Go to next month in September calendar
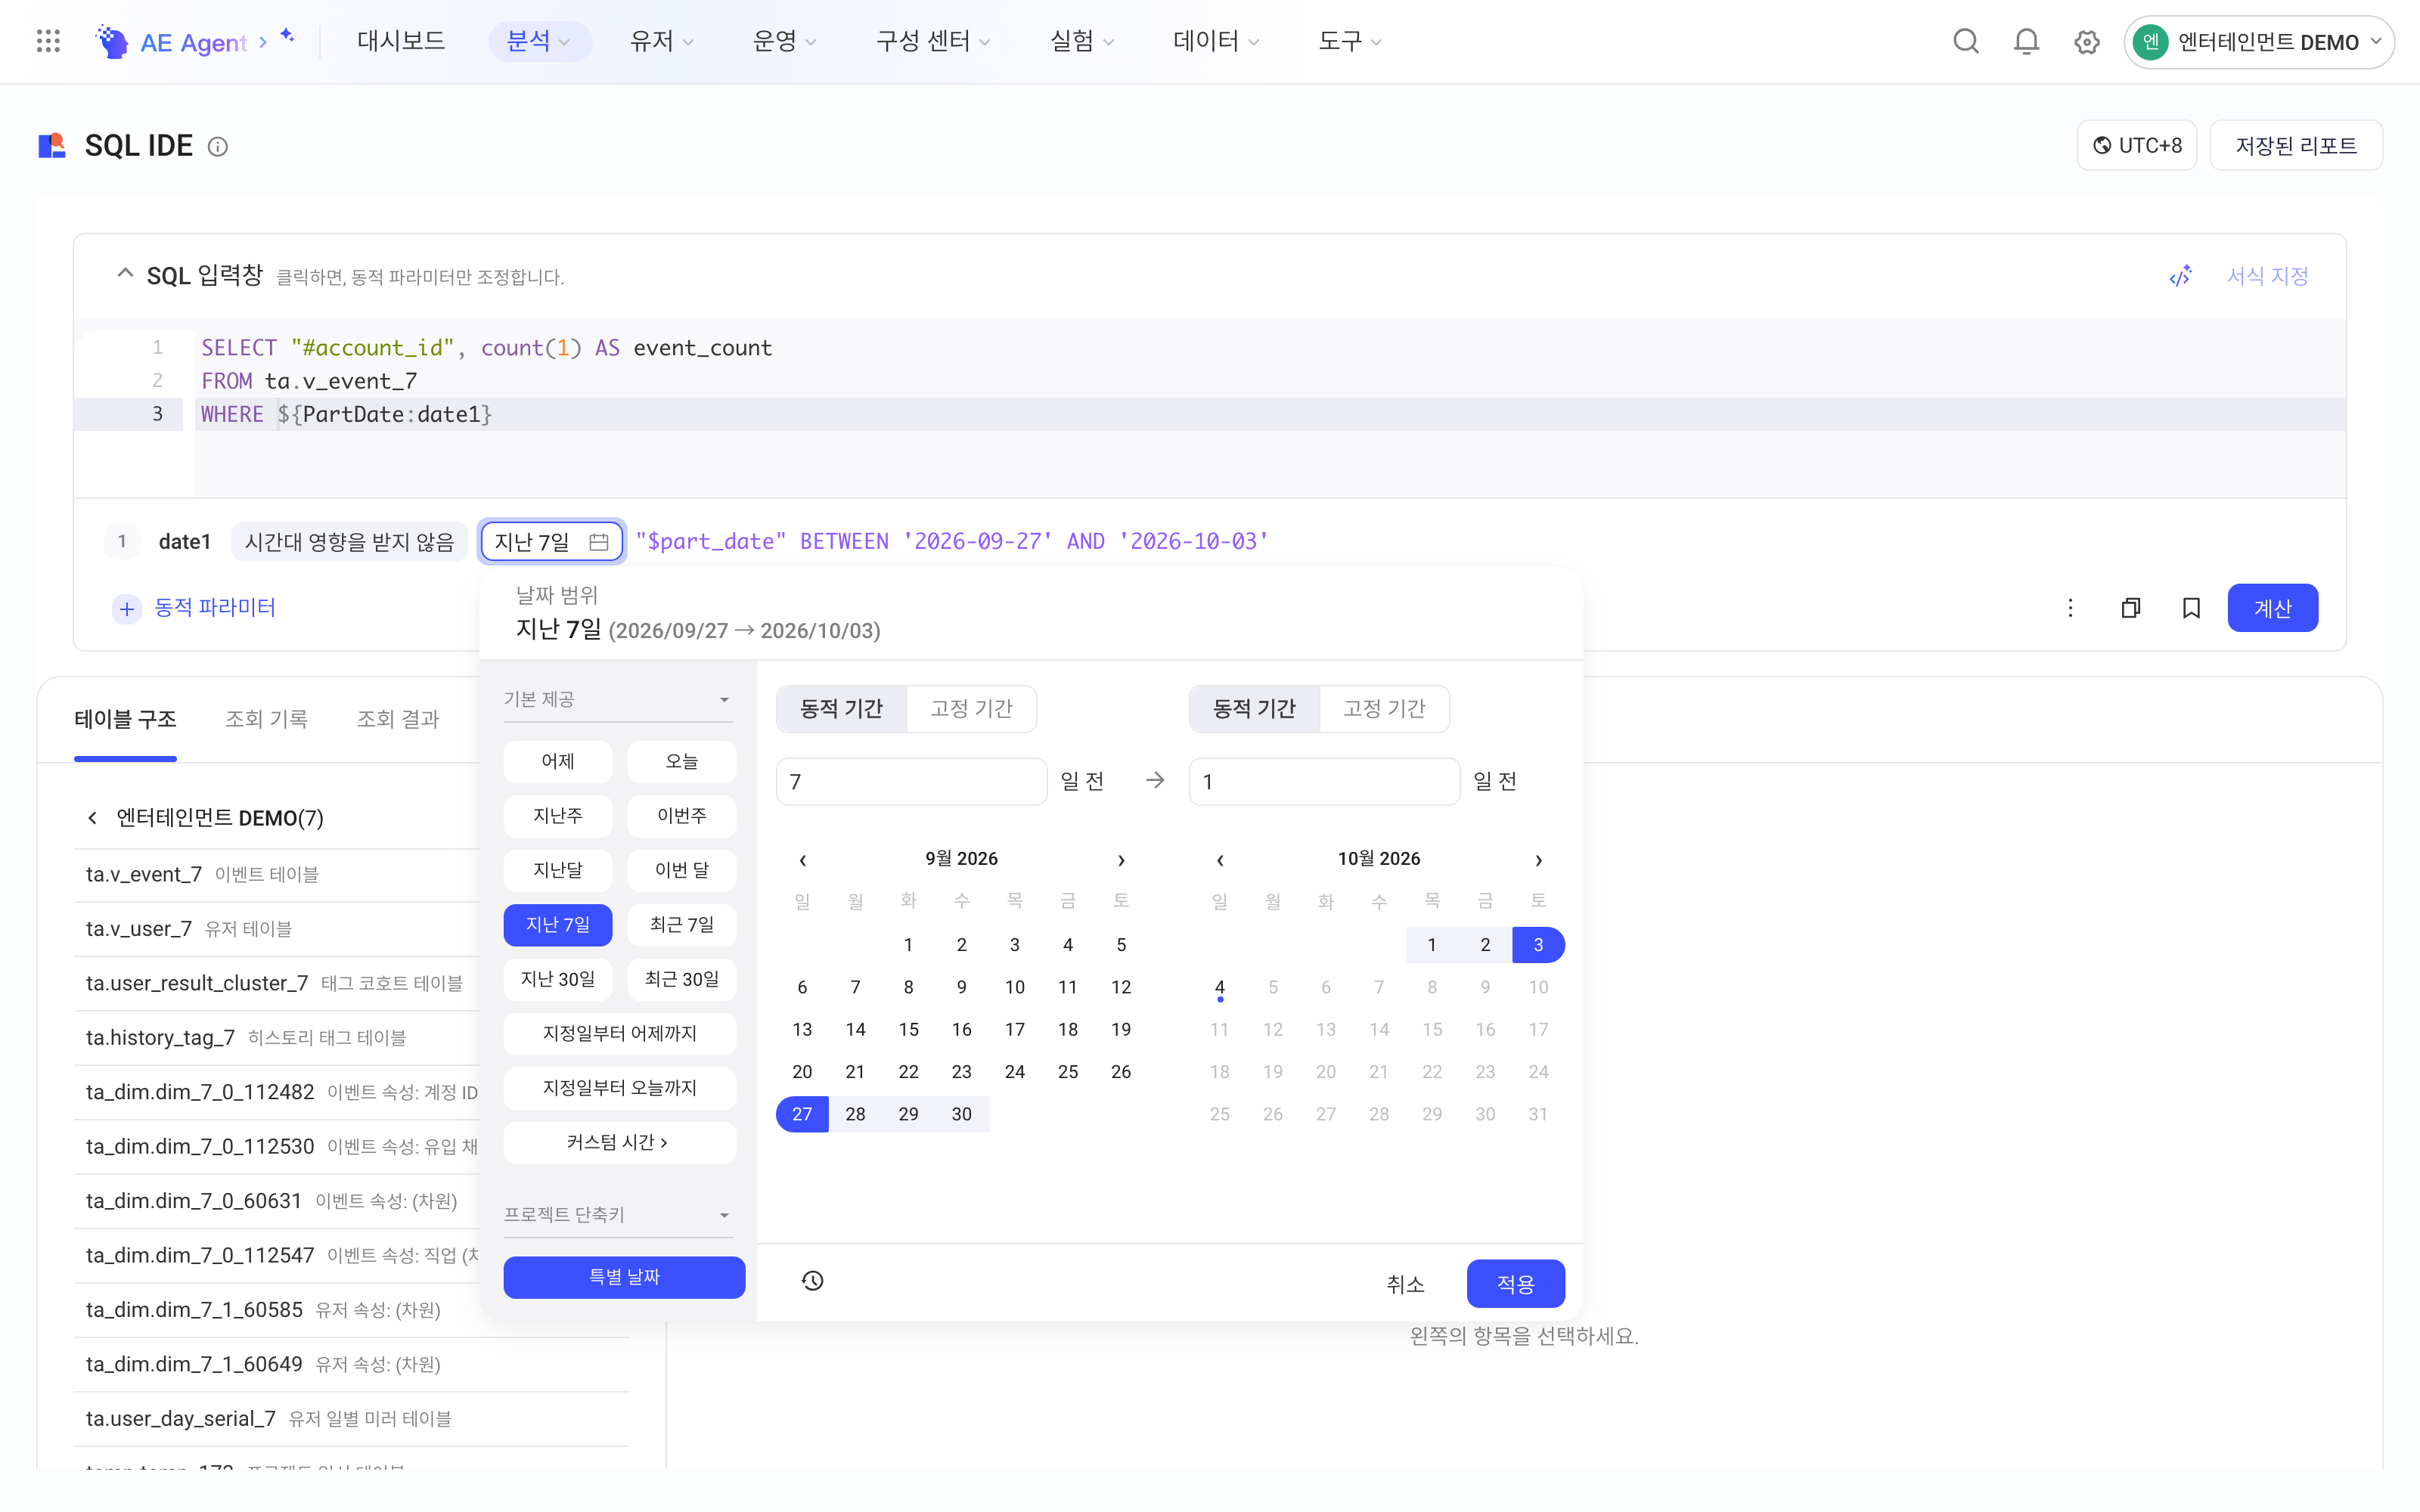The height and width of the screenshot is (1512, 2420). (1121, 860)
